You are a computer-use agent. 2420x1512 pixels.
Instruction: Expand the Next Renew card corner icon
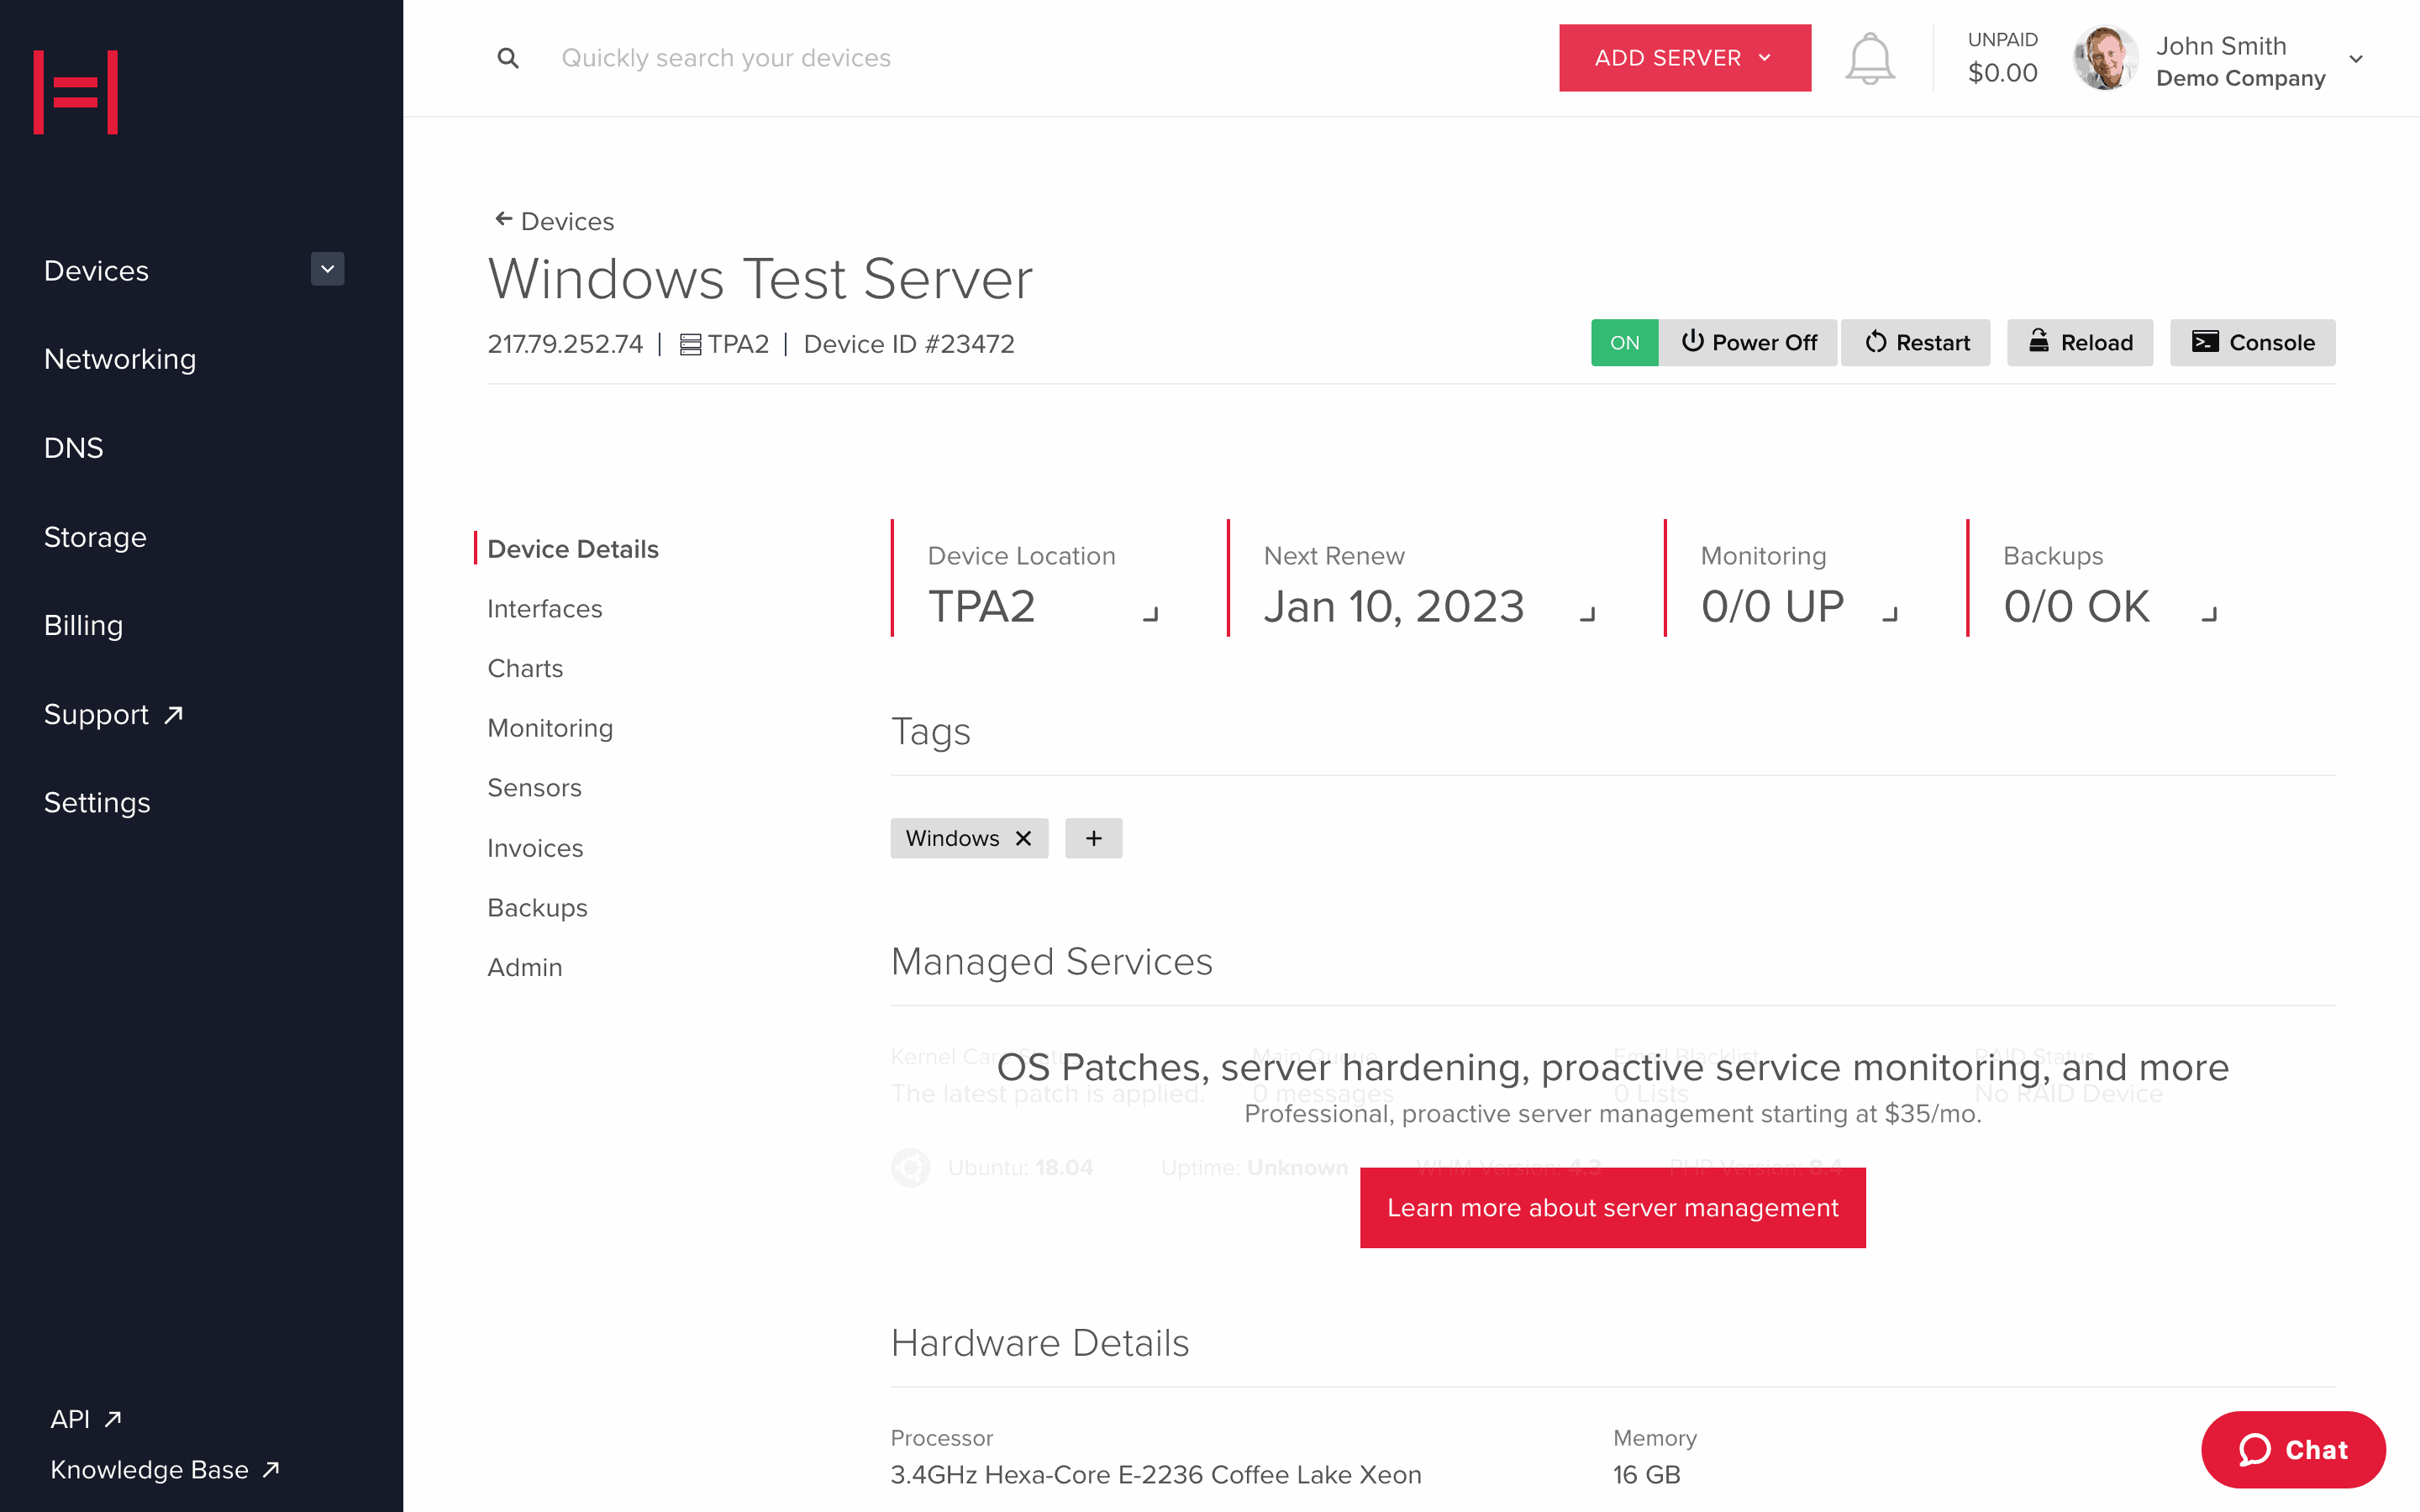tap(1587, 613)
